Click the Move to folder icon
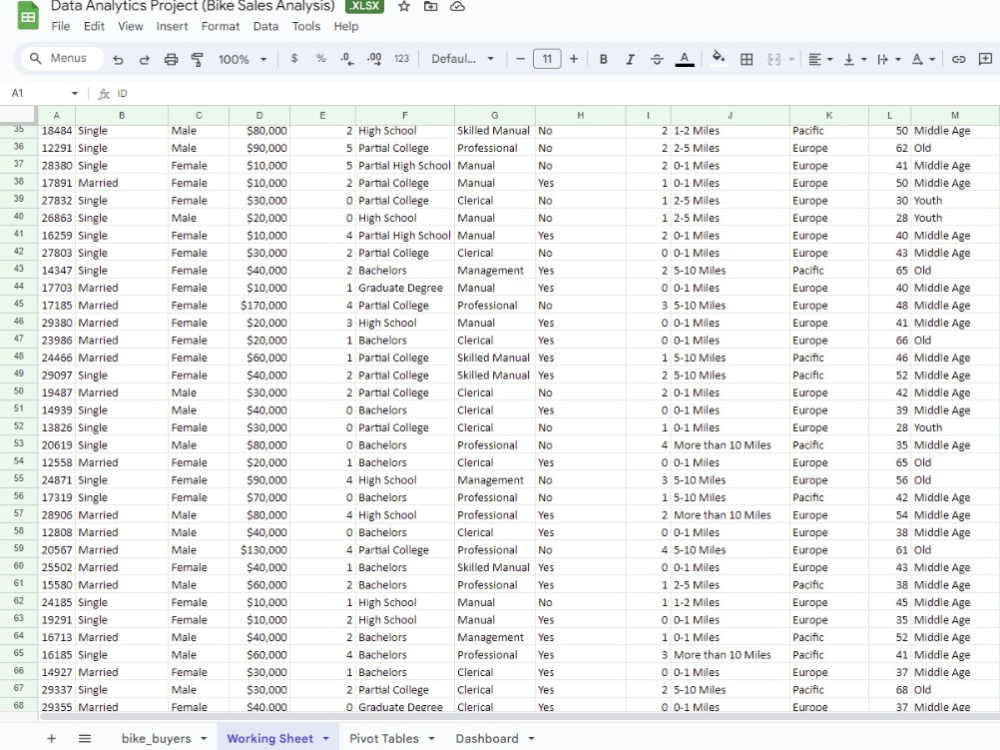This screenshot has height=750, width=1000. click(x=430, y=6)
